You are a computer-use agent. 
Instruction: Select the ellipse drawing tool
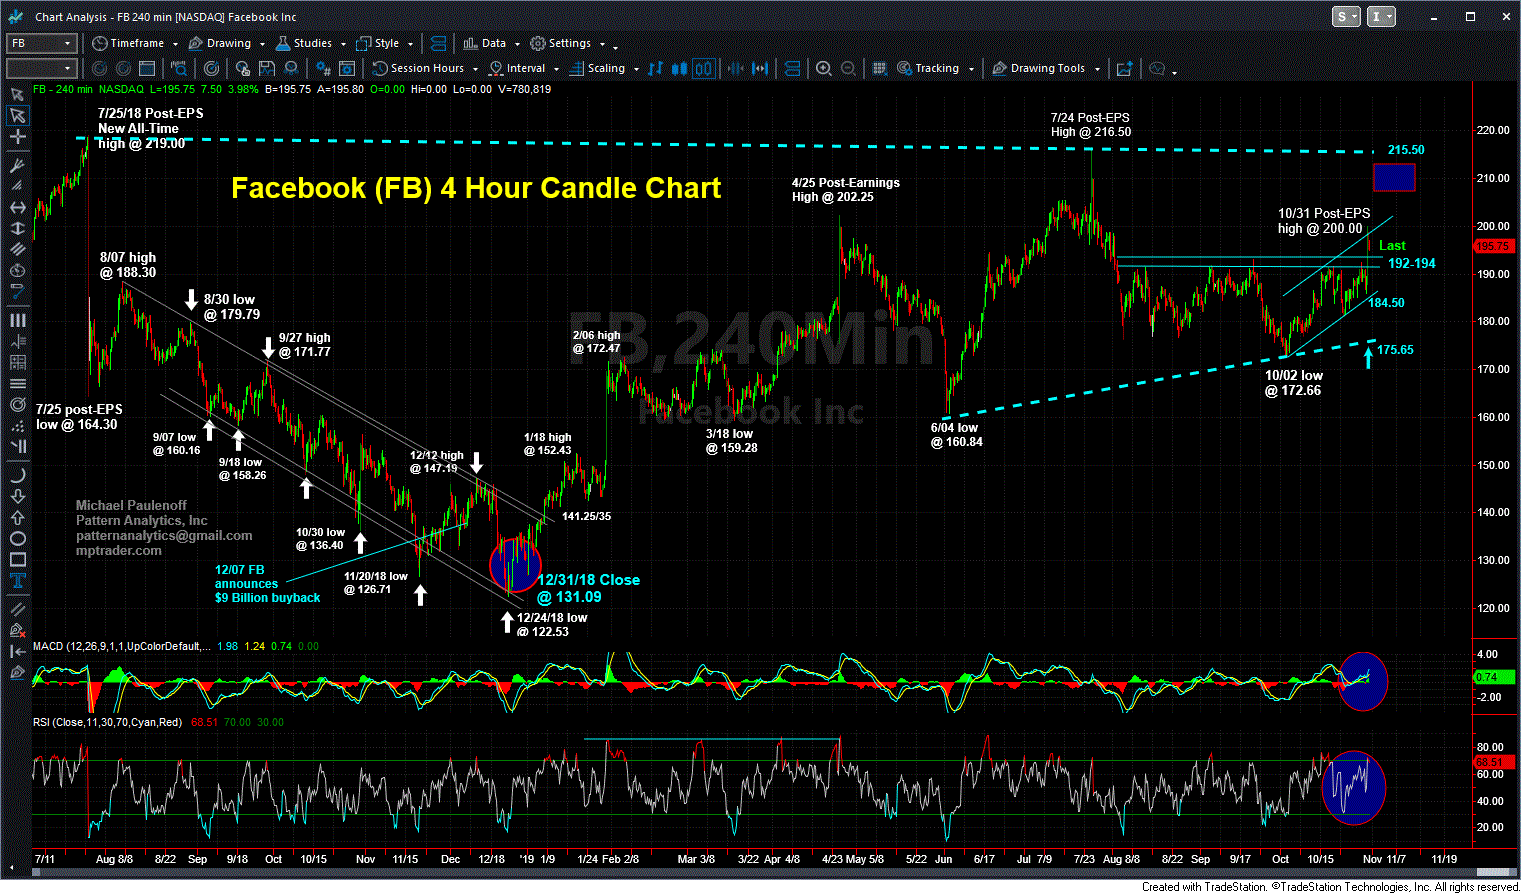pyautogui.click(x=17, y=538)
